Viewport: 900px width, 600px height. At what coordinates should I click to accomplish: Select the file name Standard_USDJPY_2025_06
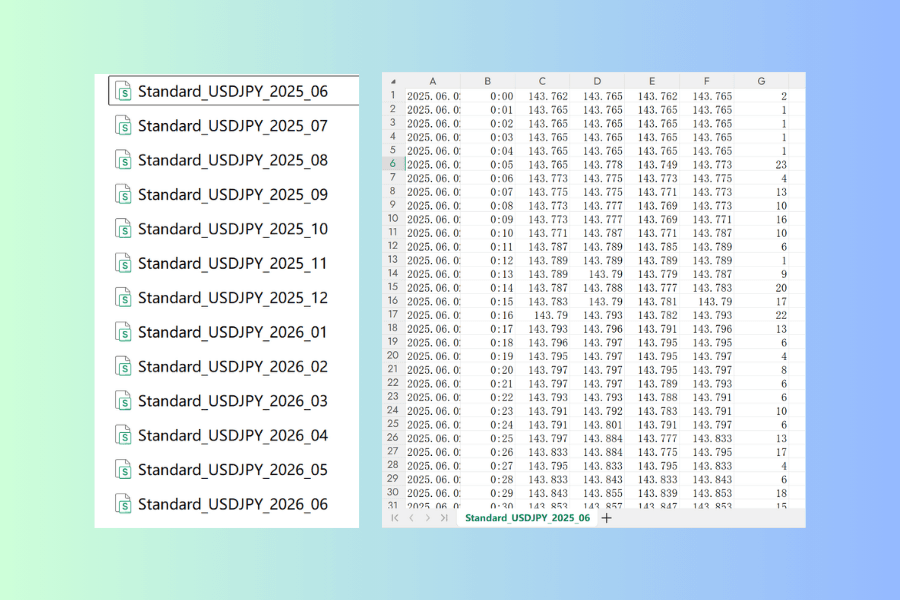pos(233,91)
